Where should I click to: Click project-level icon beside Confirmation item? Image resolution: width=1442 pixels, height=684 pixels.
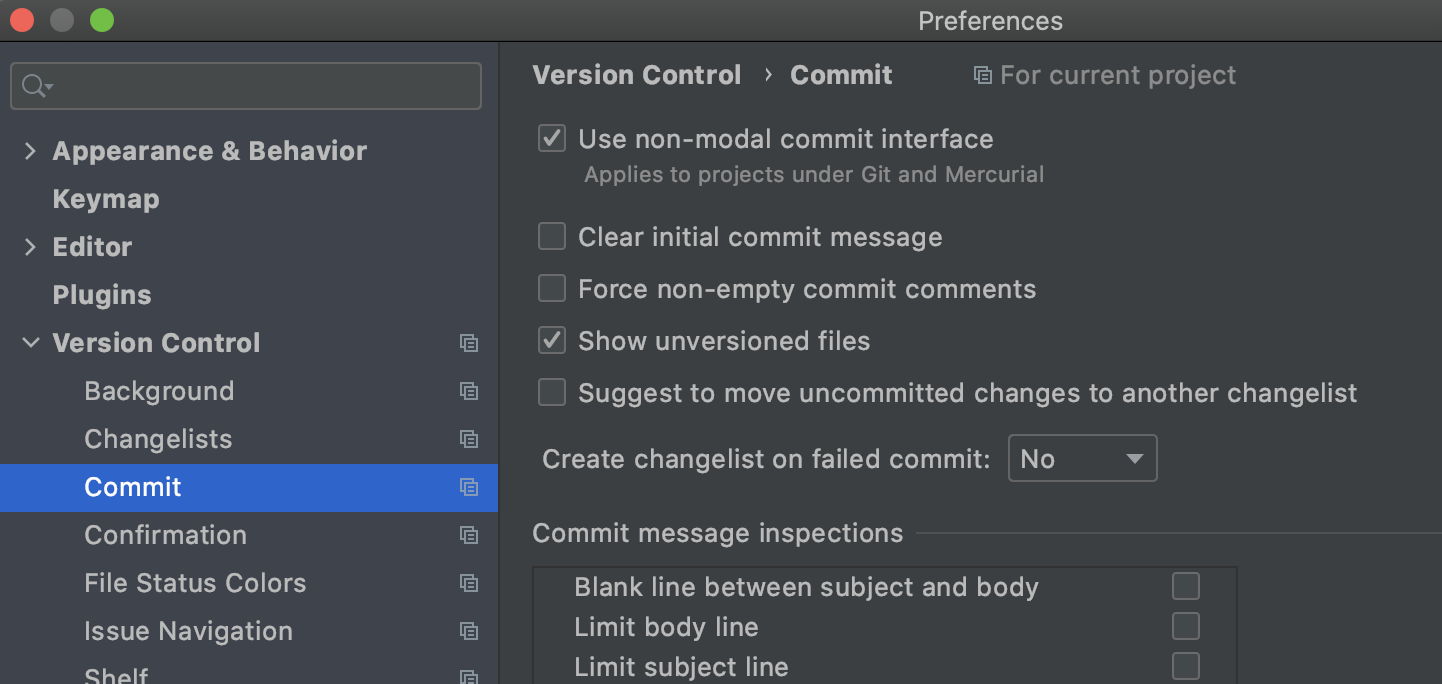pyautogui.click(x=468, y=535)
